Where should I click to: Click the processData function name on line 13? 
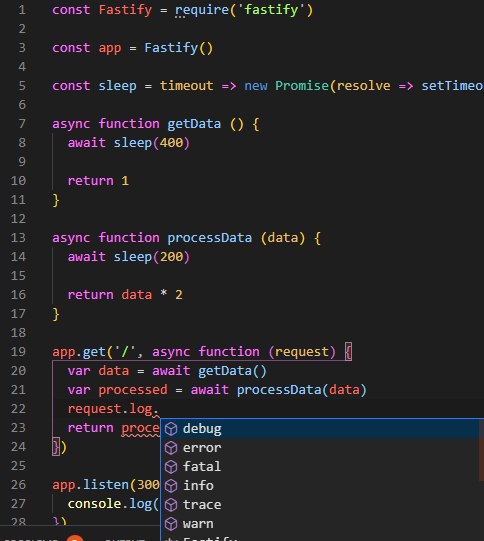[x=209, y=238]
